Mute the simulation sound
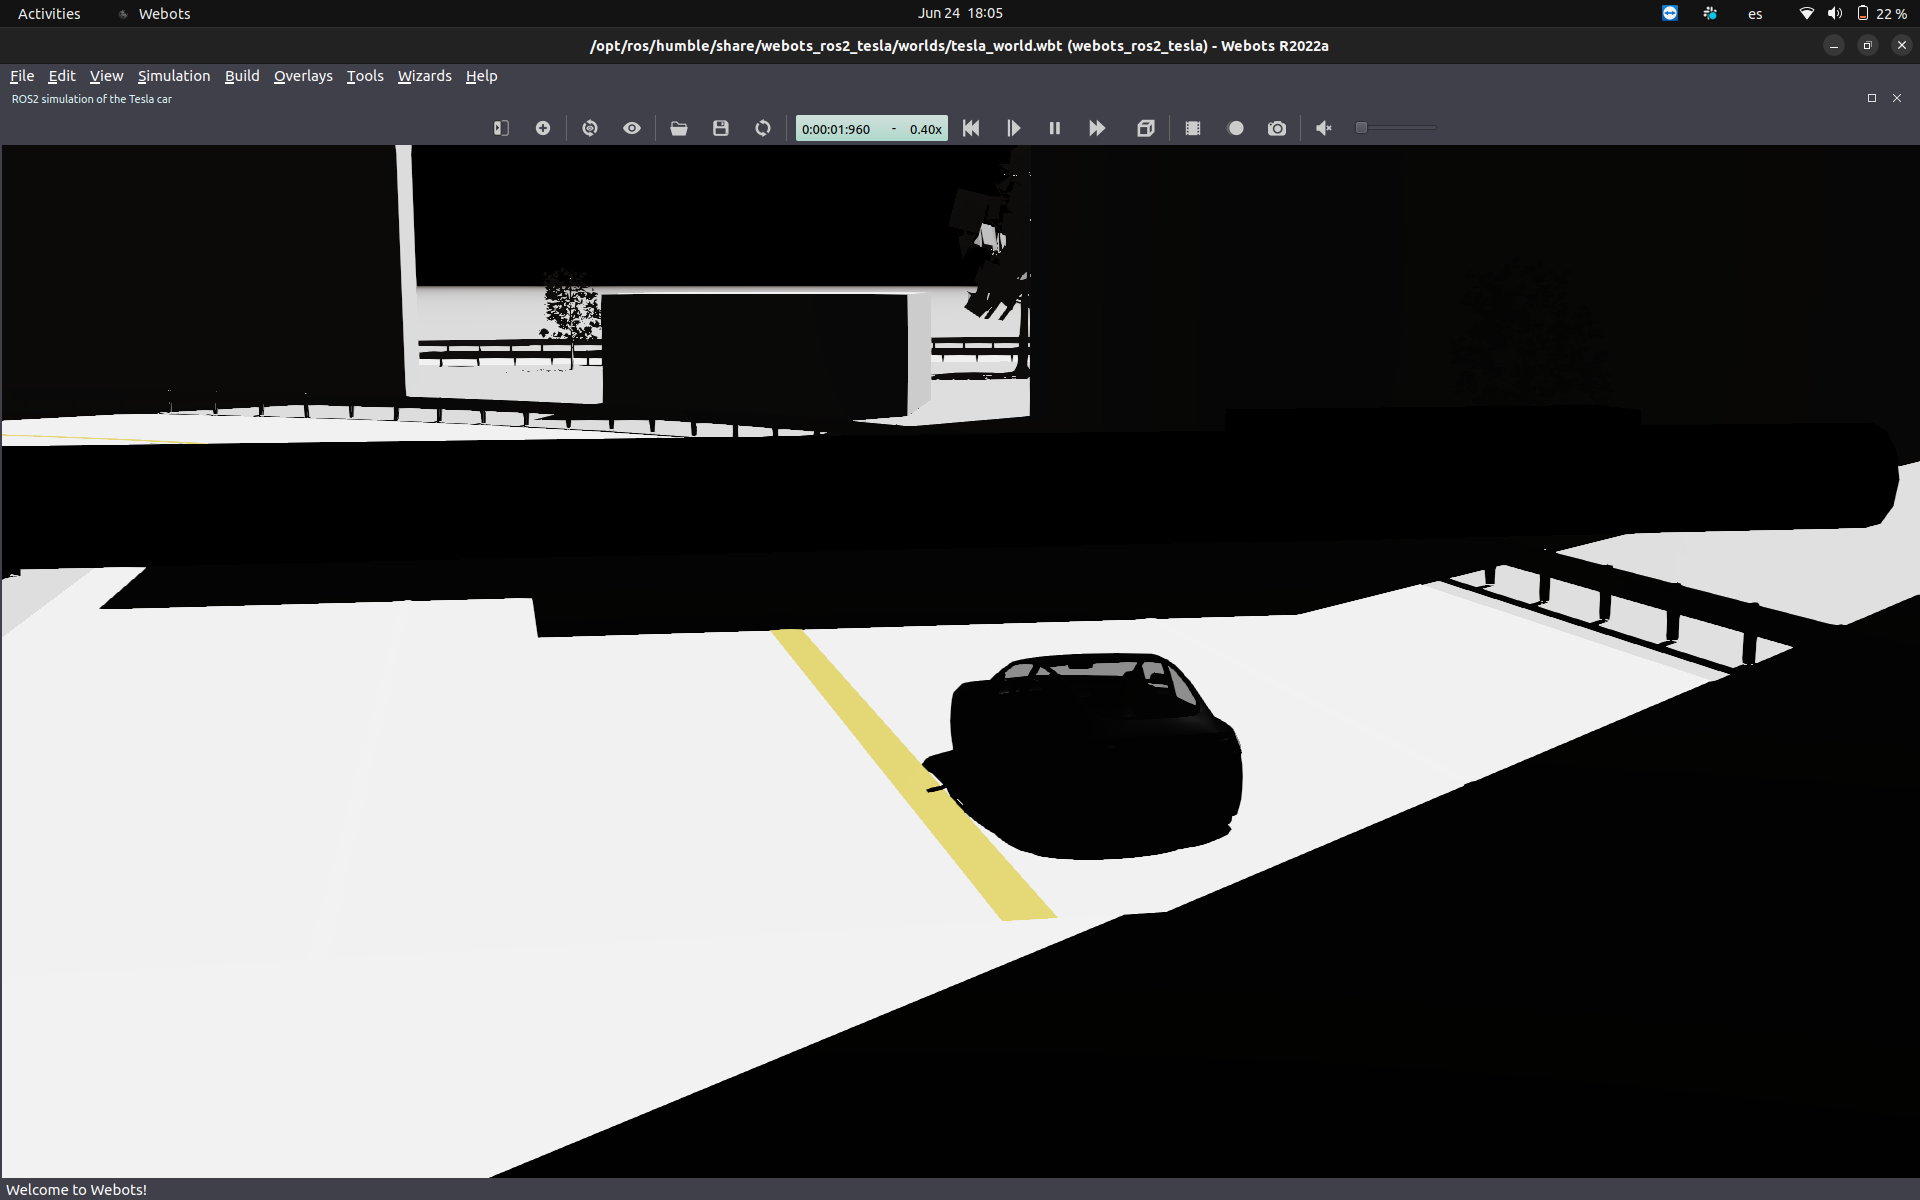 click(x=1324, y=128)
